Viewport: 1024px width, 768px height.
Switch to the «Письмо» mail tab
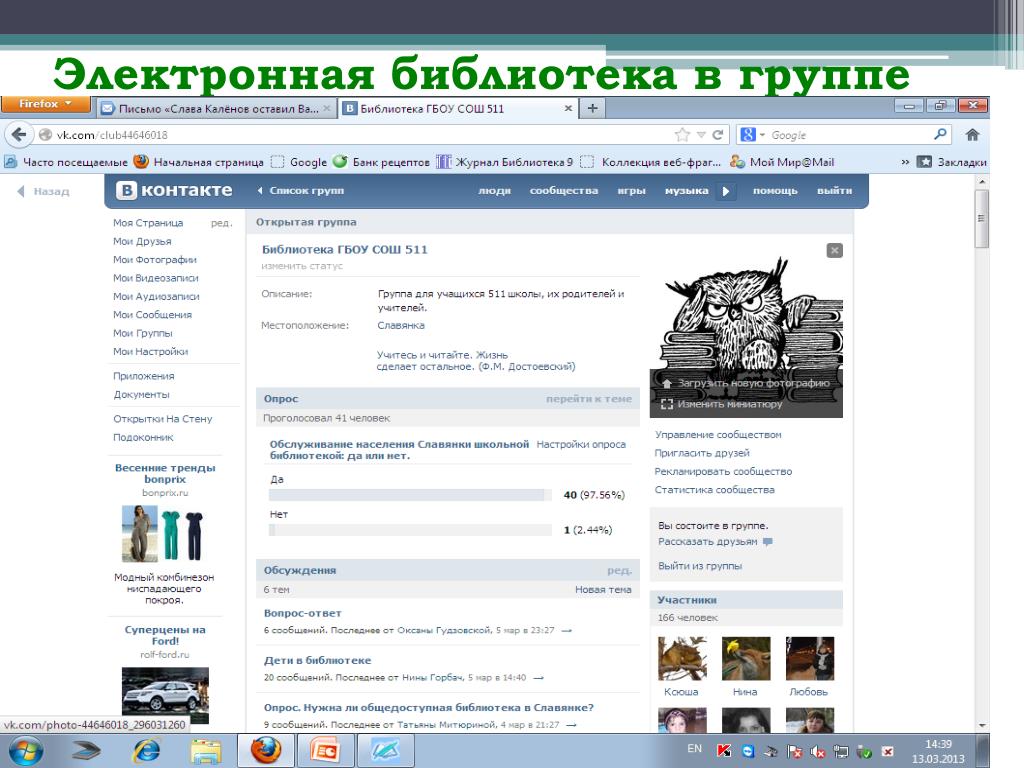tap(213, 108)
